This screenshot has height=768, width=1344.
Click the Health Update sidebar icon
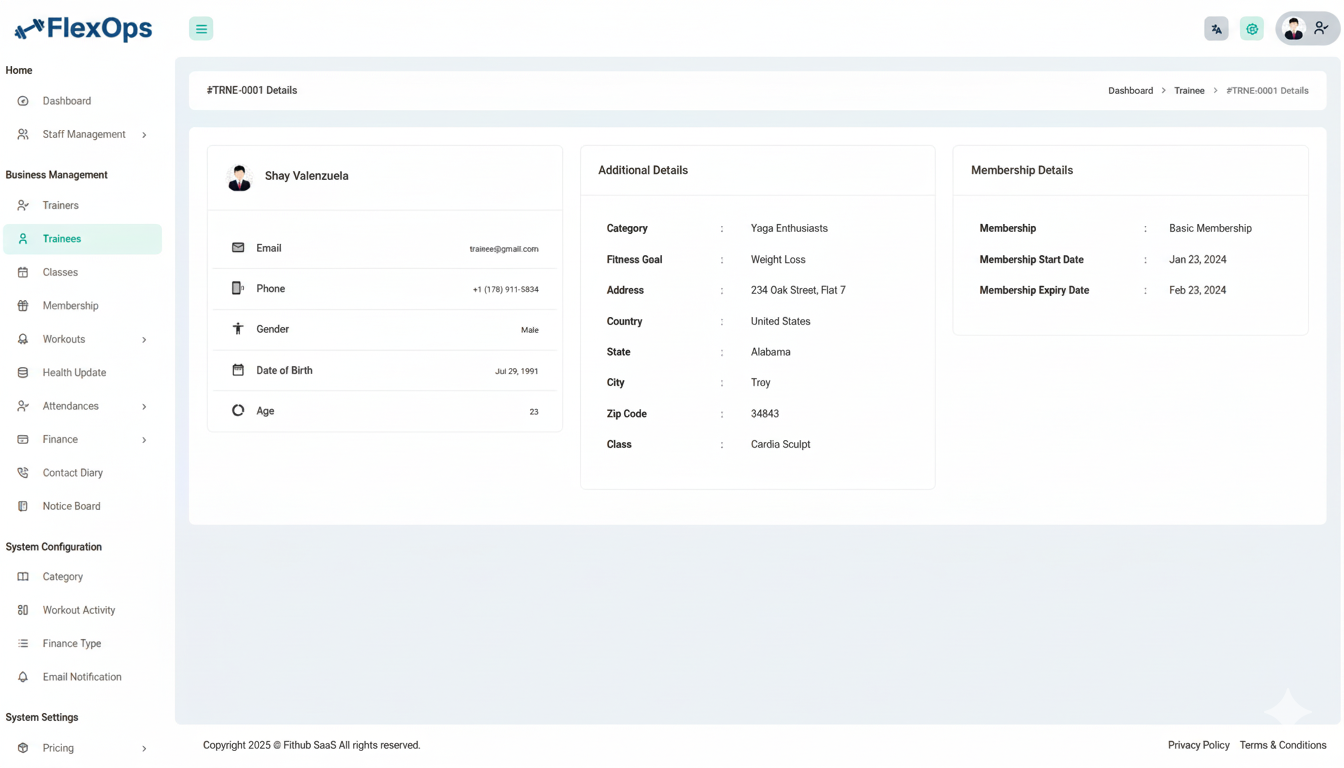(x=23, y=373)
